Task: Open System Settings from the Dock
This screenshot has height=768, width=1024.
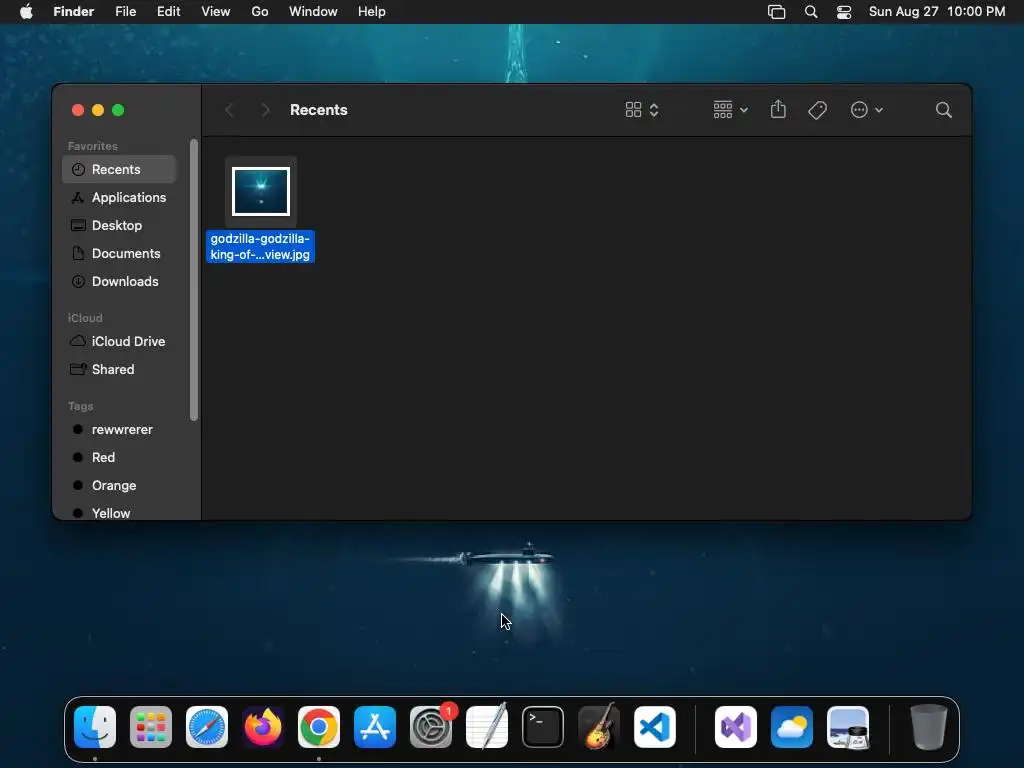Action: [431, 727]
